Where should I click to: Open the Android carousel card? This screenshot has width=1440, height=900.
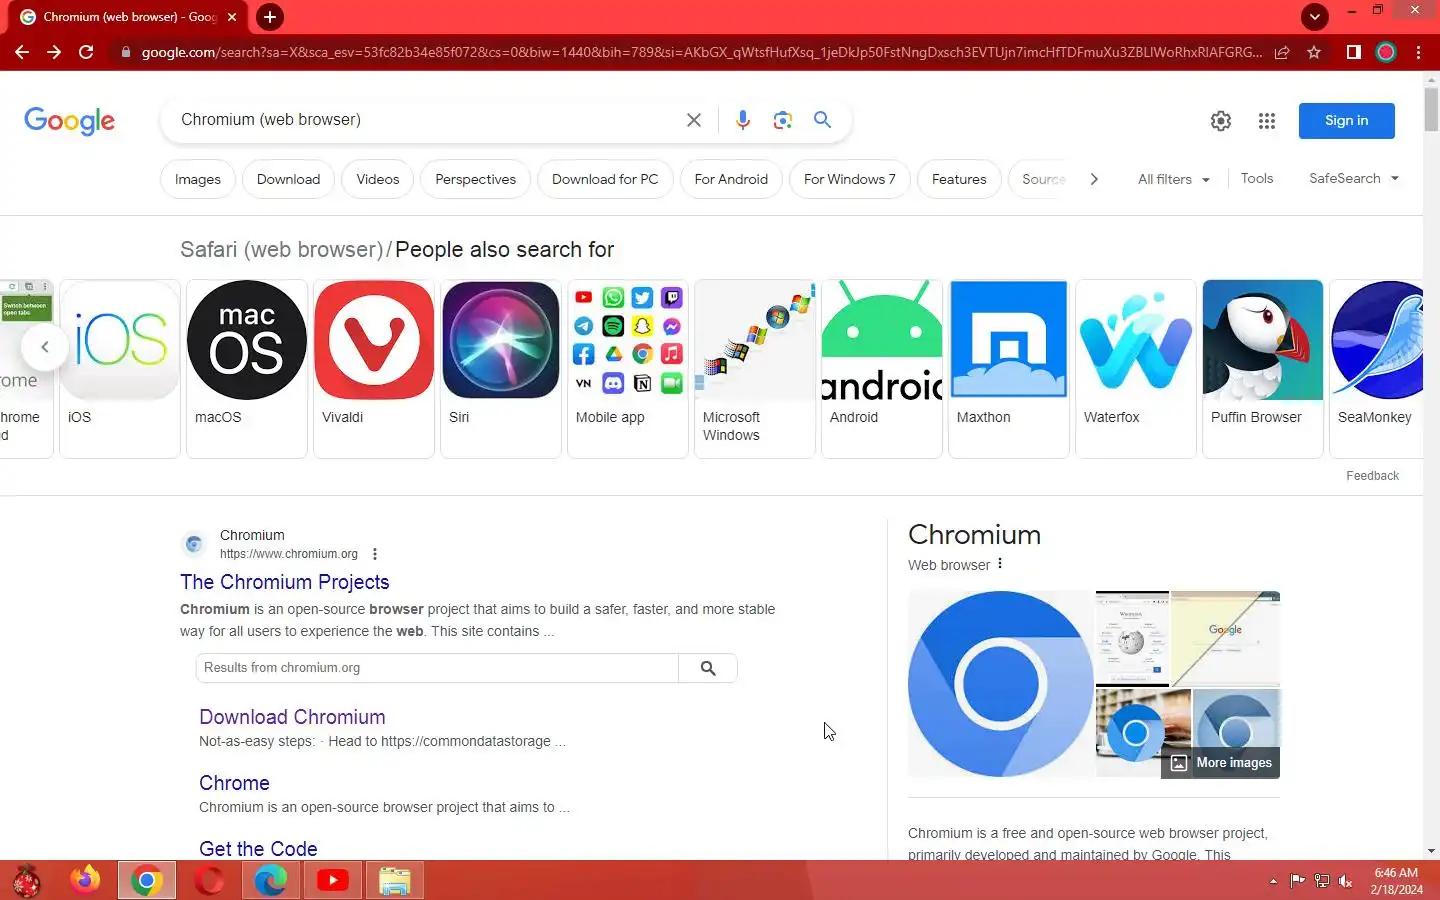(x=882, y=368)
